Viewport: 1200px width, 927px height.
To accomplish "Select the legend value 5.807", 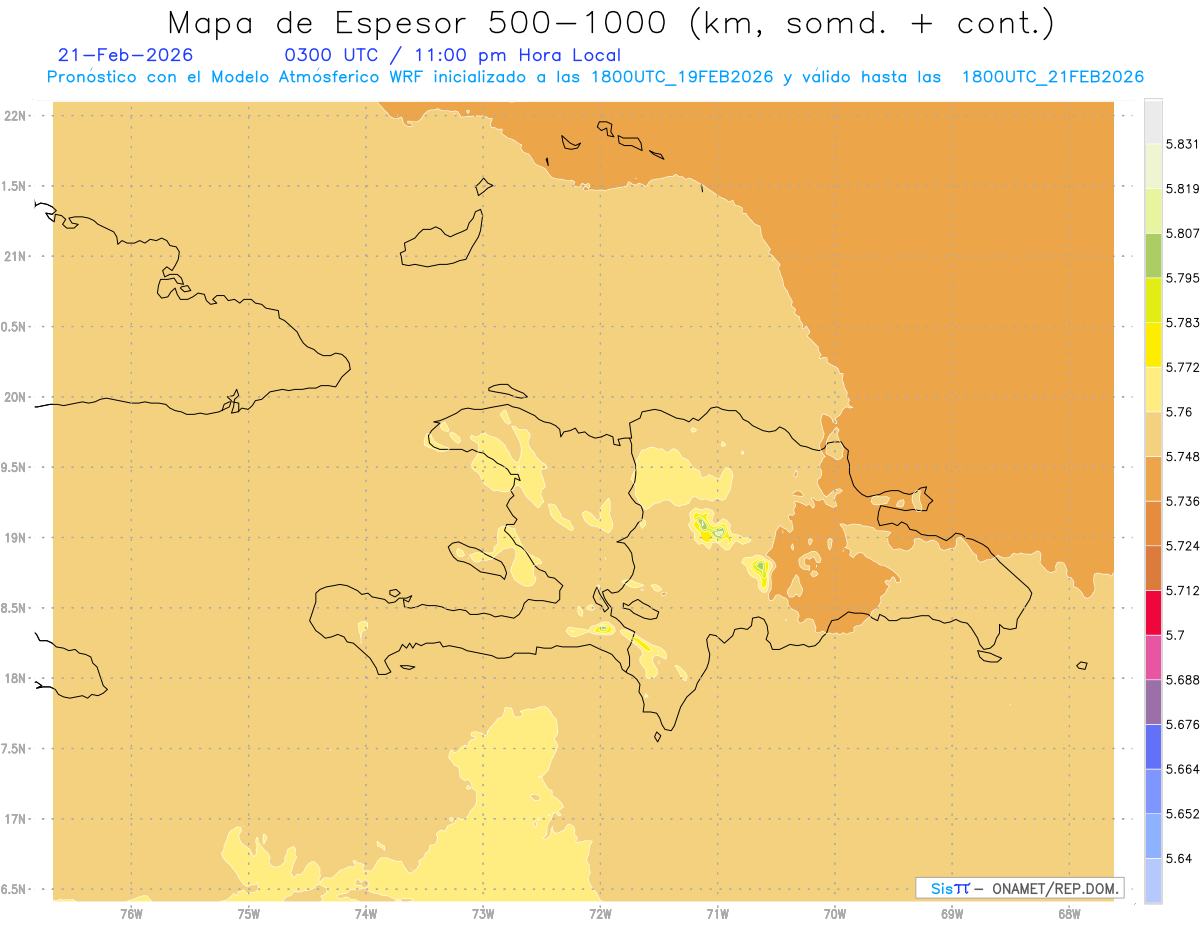I will (1182, 233).
